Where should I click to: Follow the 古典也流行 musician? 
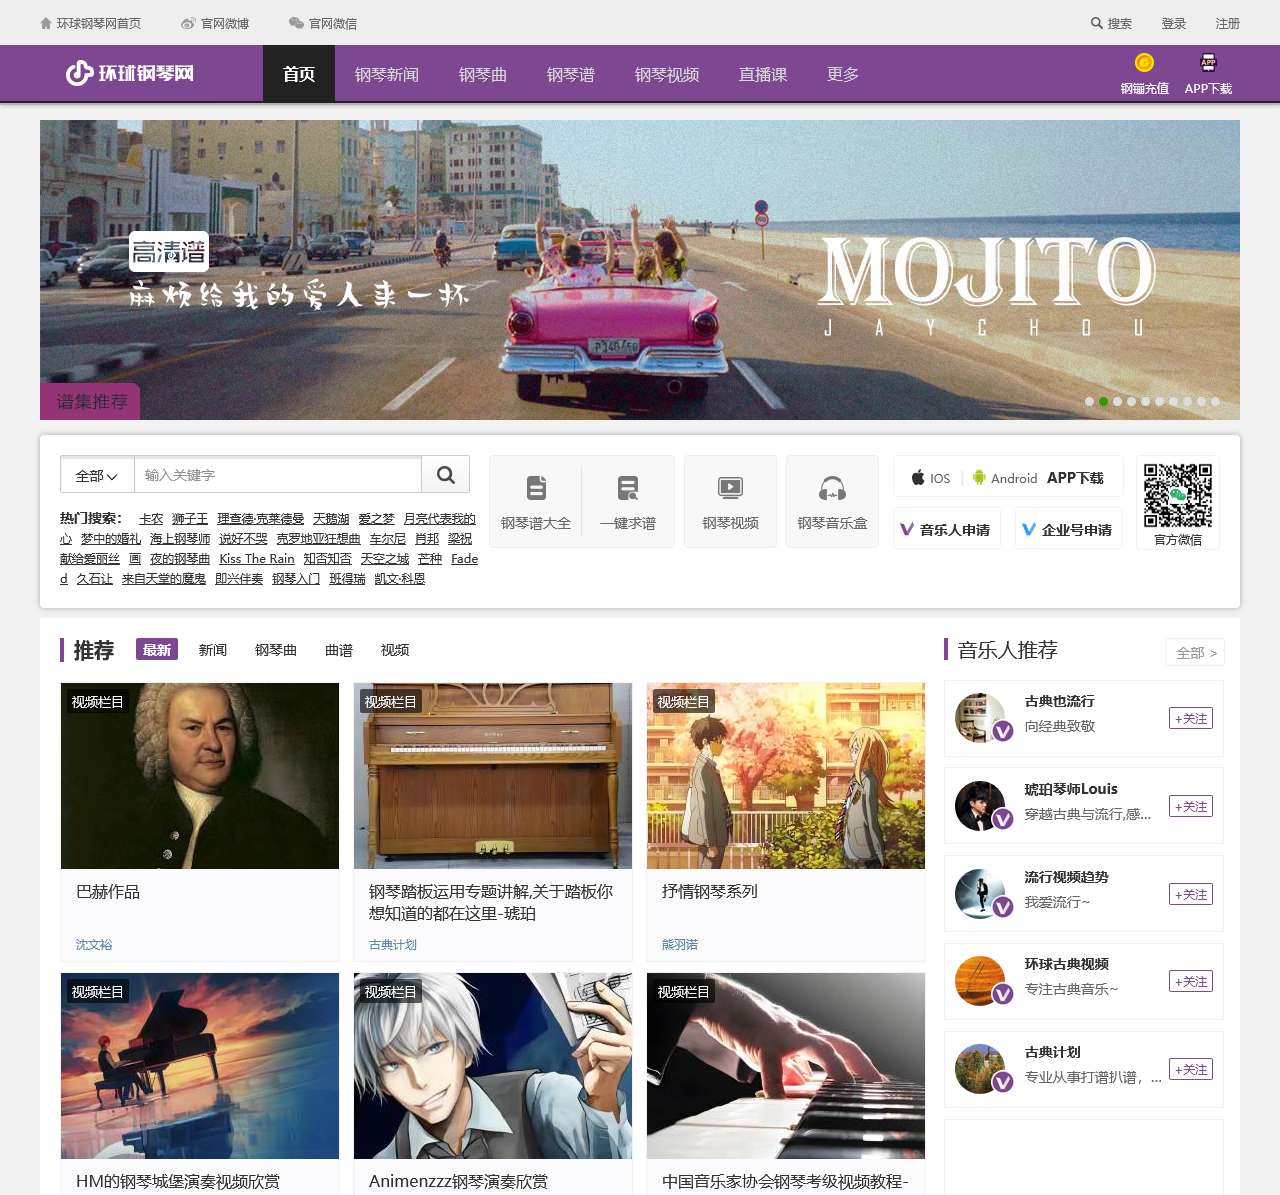coord(1190,718)
